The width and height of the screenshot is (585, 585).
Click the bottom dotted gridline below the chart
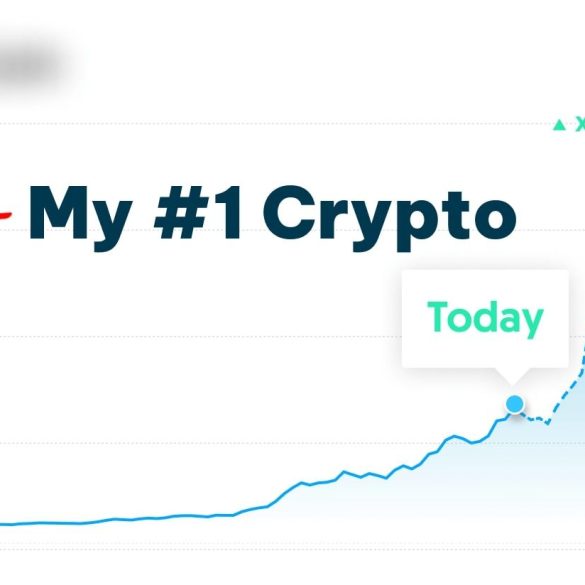click(x=292, y=549)
